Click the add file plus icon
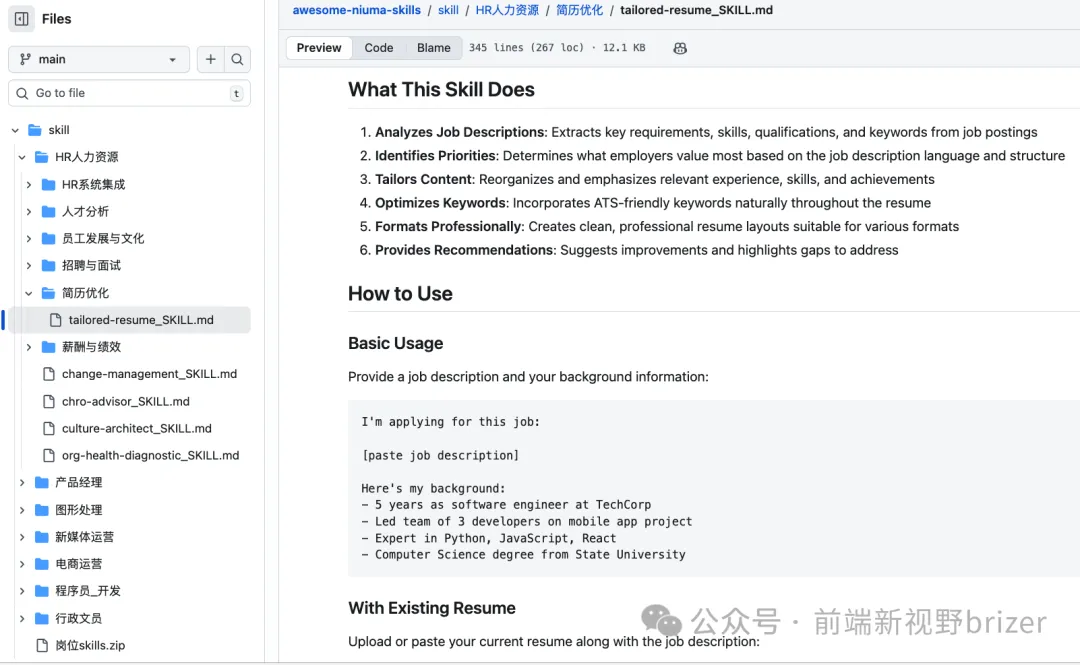Image resolution: width=1080 pixels, height=665 pixels. coord(210,60)
